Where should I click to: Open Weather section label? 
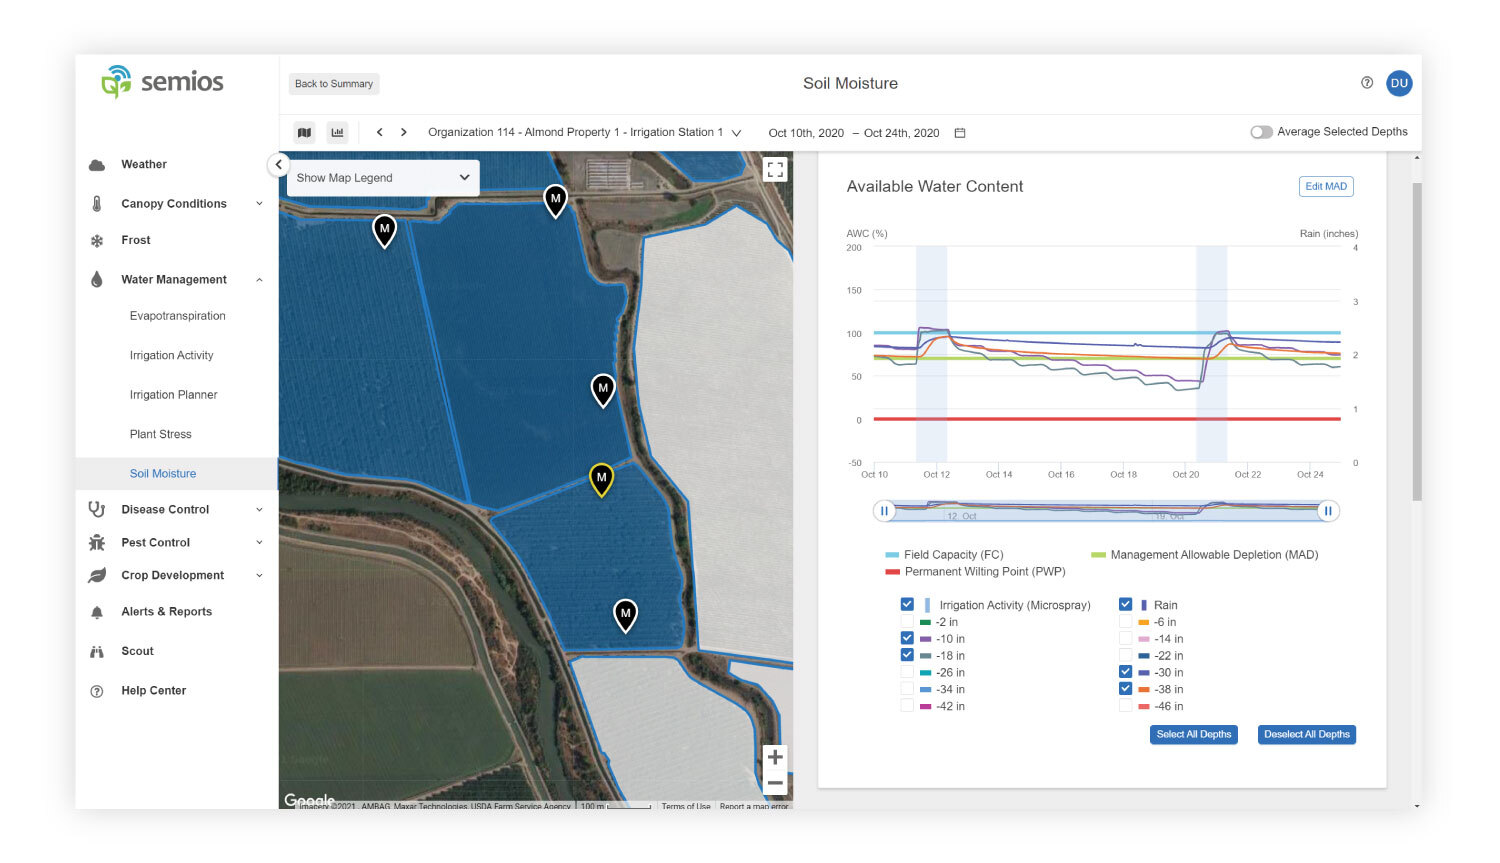pos(144,165)
